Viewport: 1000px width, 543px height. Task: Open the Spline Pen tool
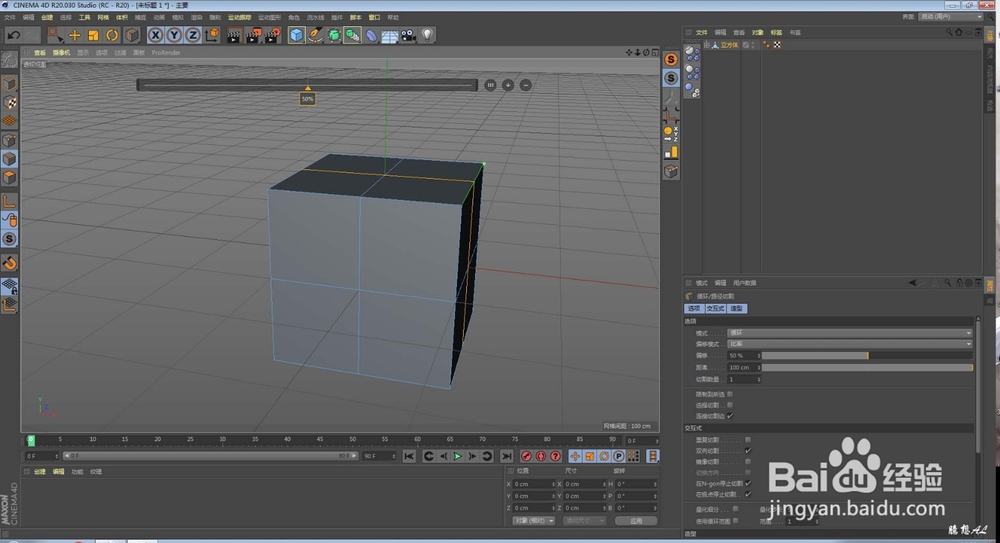coord(315,35)
